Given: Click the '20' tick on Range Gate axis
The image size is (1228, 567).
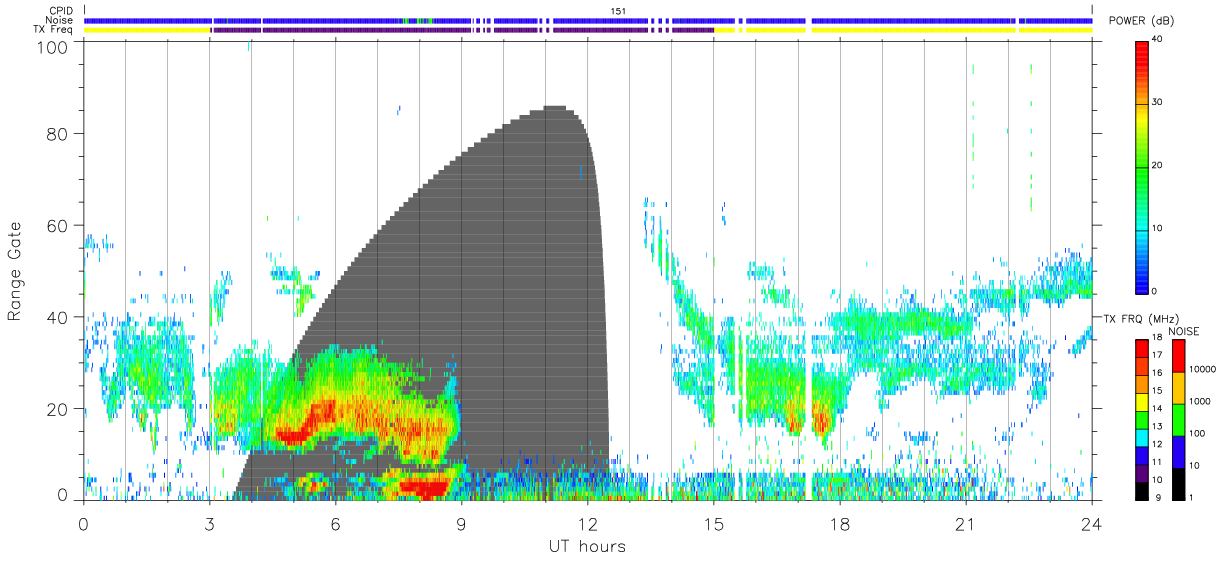Looking at the screenshot, I should 58,409.
